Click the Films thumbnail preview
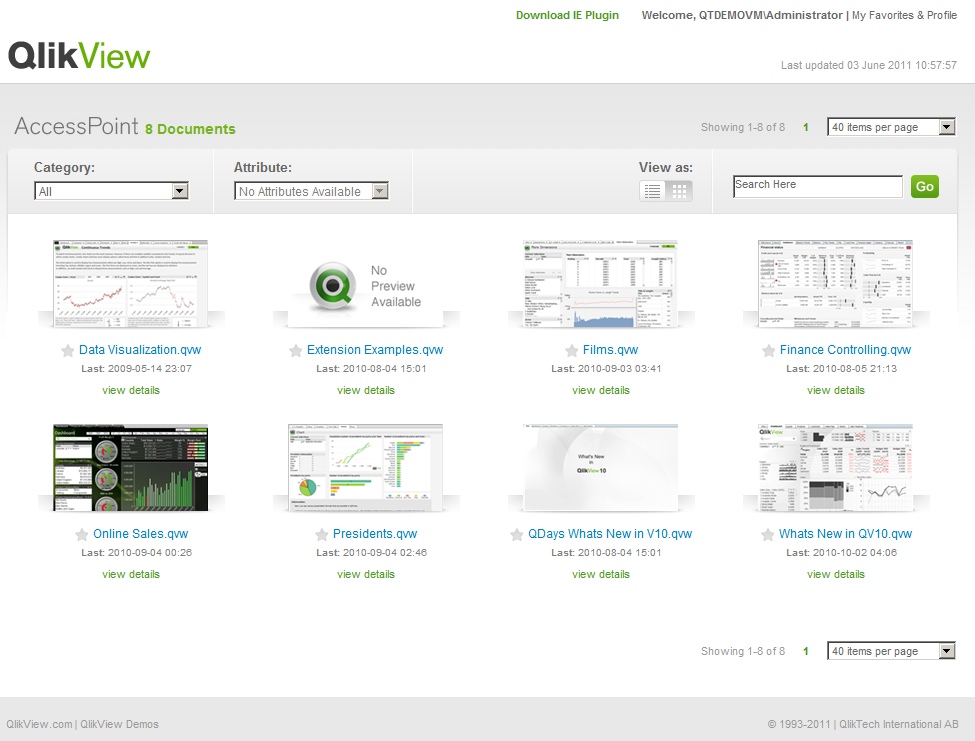Image resolution: width=975 pixels, height=741 pixels. tap(601, 283)
